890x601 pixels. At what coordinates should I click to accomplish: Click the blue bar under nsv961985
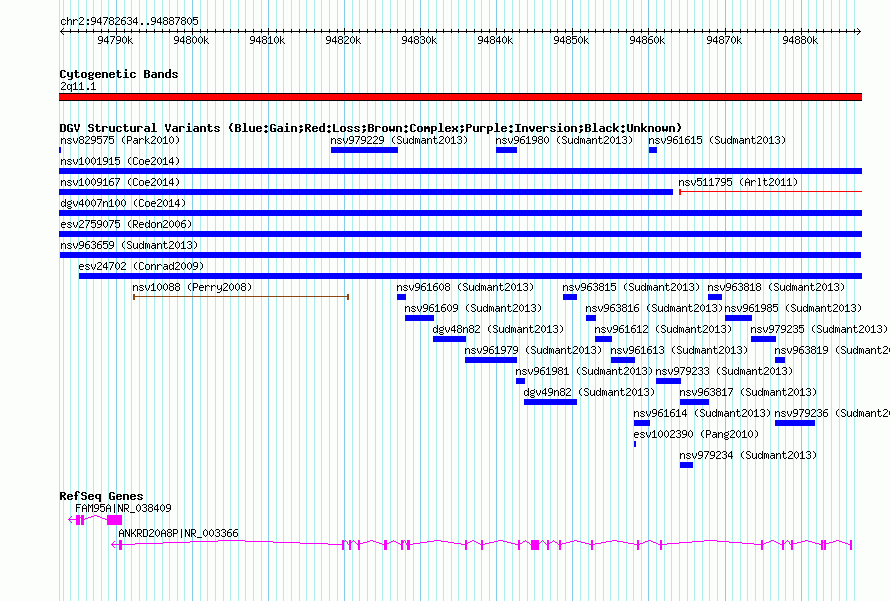[738, 318]
